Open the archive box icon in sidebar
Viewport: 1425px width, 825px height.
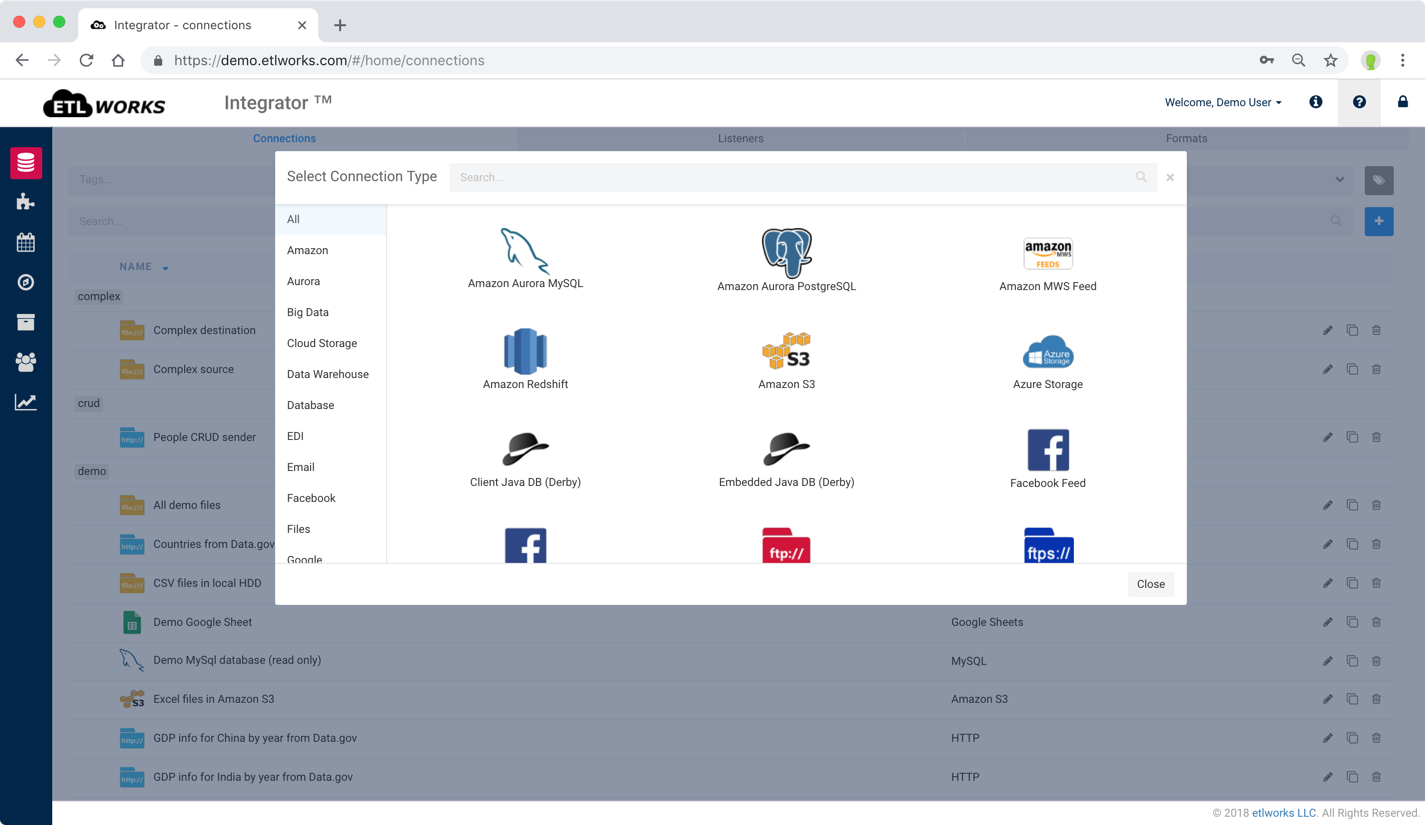(26, 322)
